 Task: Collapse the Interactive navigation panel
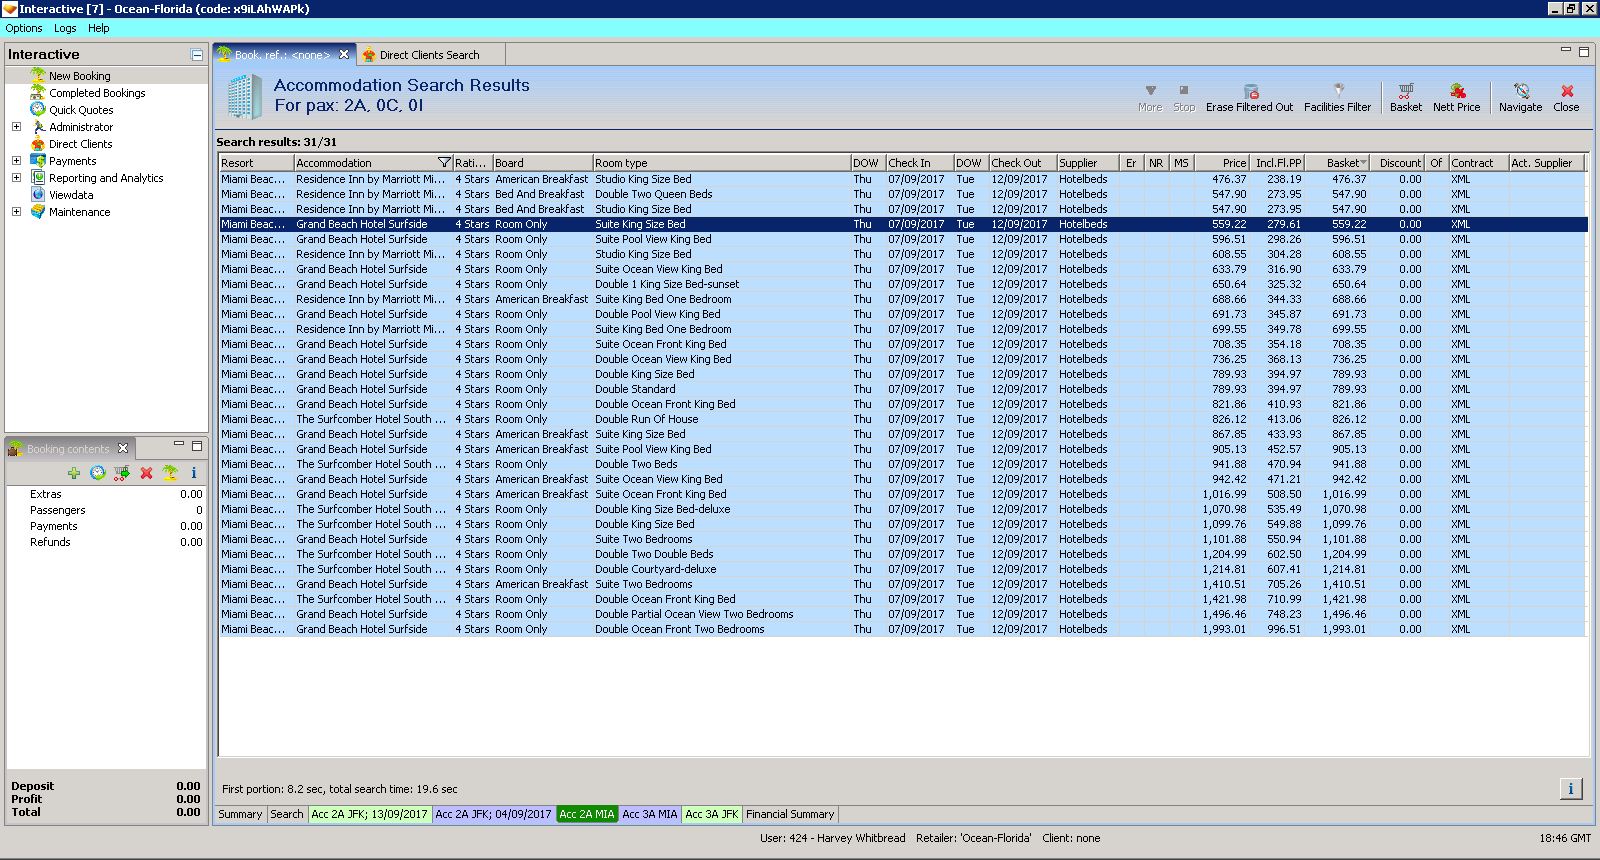pyautogui.click(x=197, y=55)
